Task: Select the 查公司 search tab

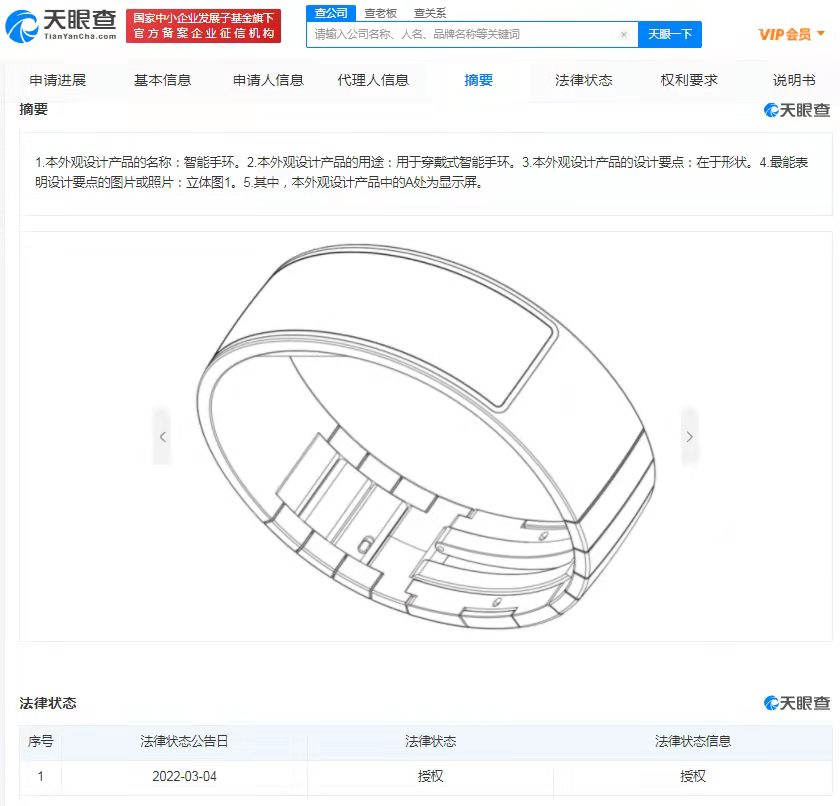Action: [x=331, y=13]
